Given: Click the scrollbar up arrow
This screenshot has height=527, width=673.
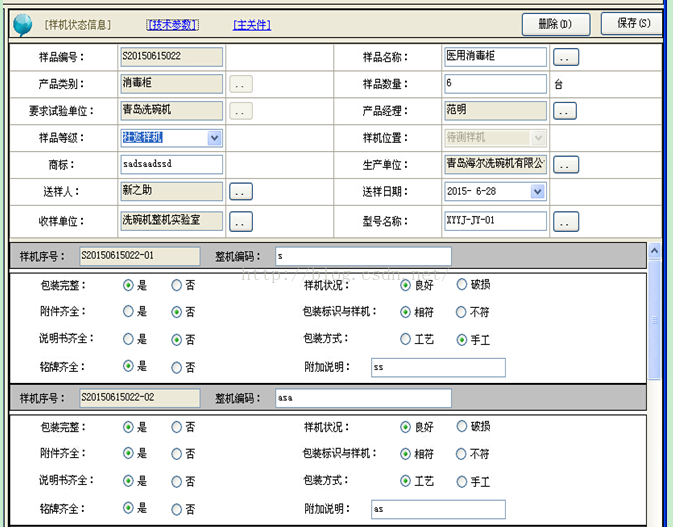Looking at the screenshot, I should click(x=654, y=250).
